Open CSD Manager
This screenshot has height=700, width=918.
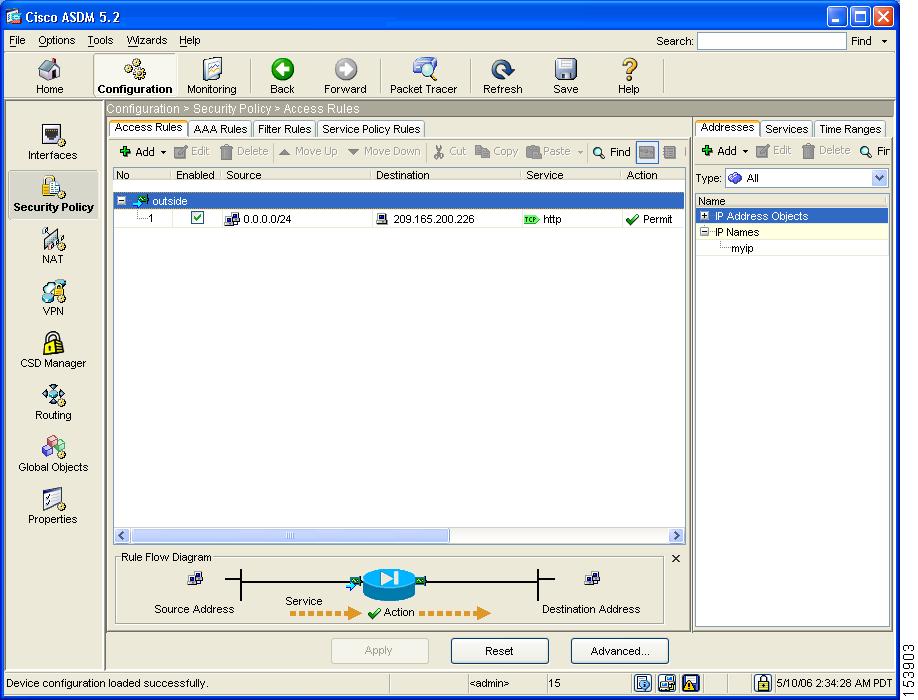[53, 350]
